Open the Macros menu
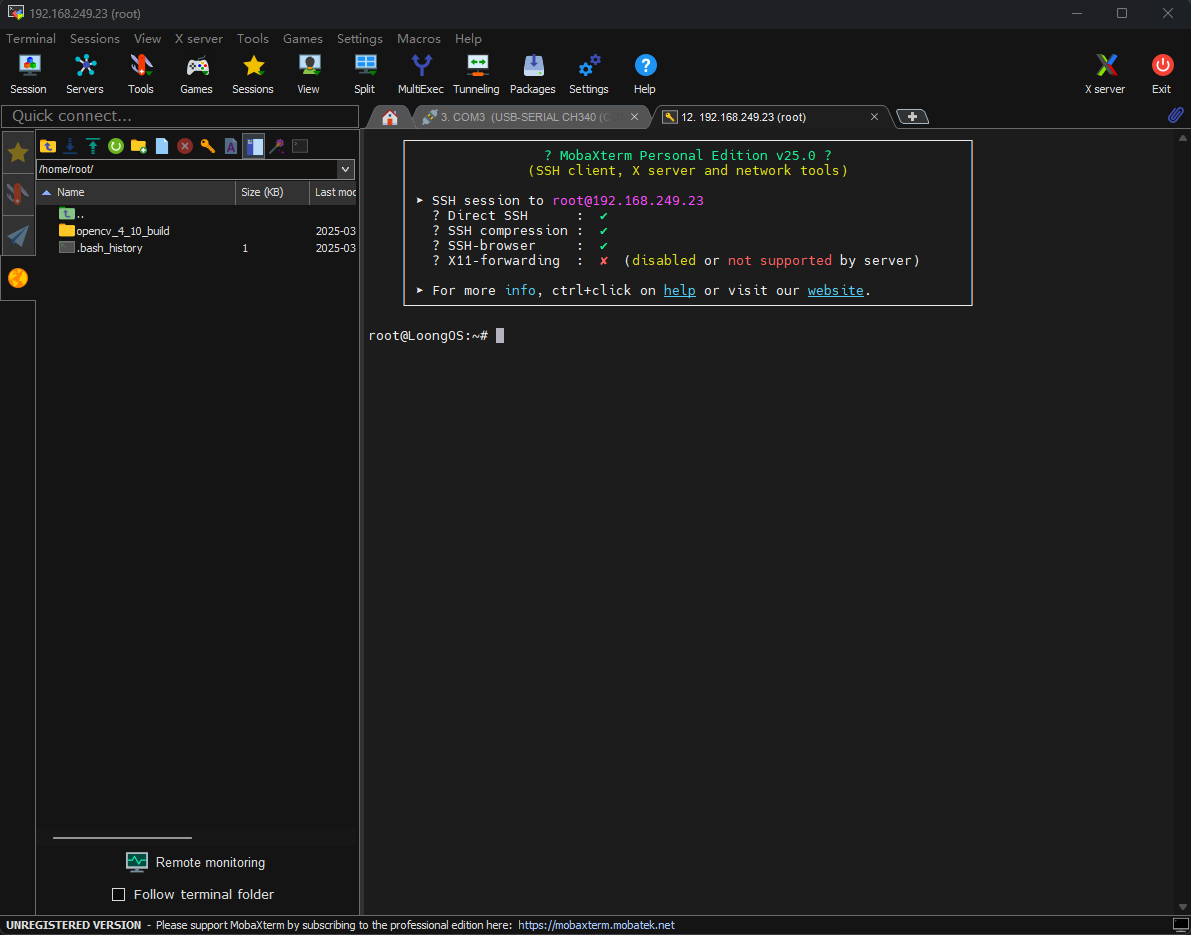The image size is (1191, 935). click(x=419, y=39)
